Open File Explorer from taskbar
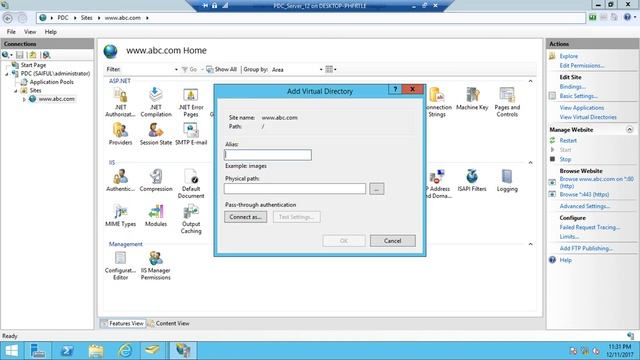Viewport: 640px width, 360px height. pos(96,351)
